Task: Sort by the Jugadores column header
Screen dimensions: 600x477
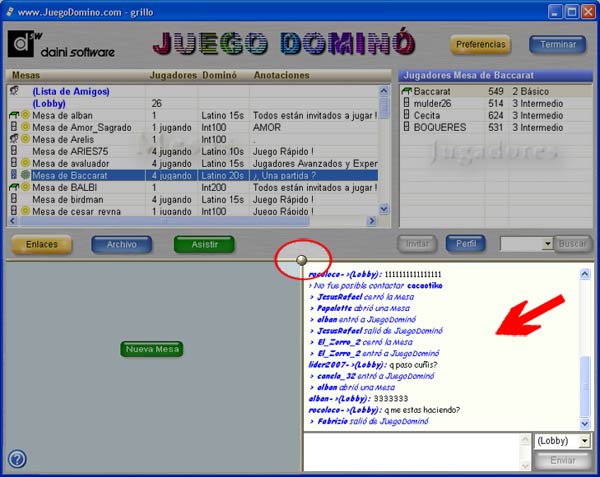Action: click(x=173, y=75)
